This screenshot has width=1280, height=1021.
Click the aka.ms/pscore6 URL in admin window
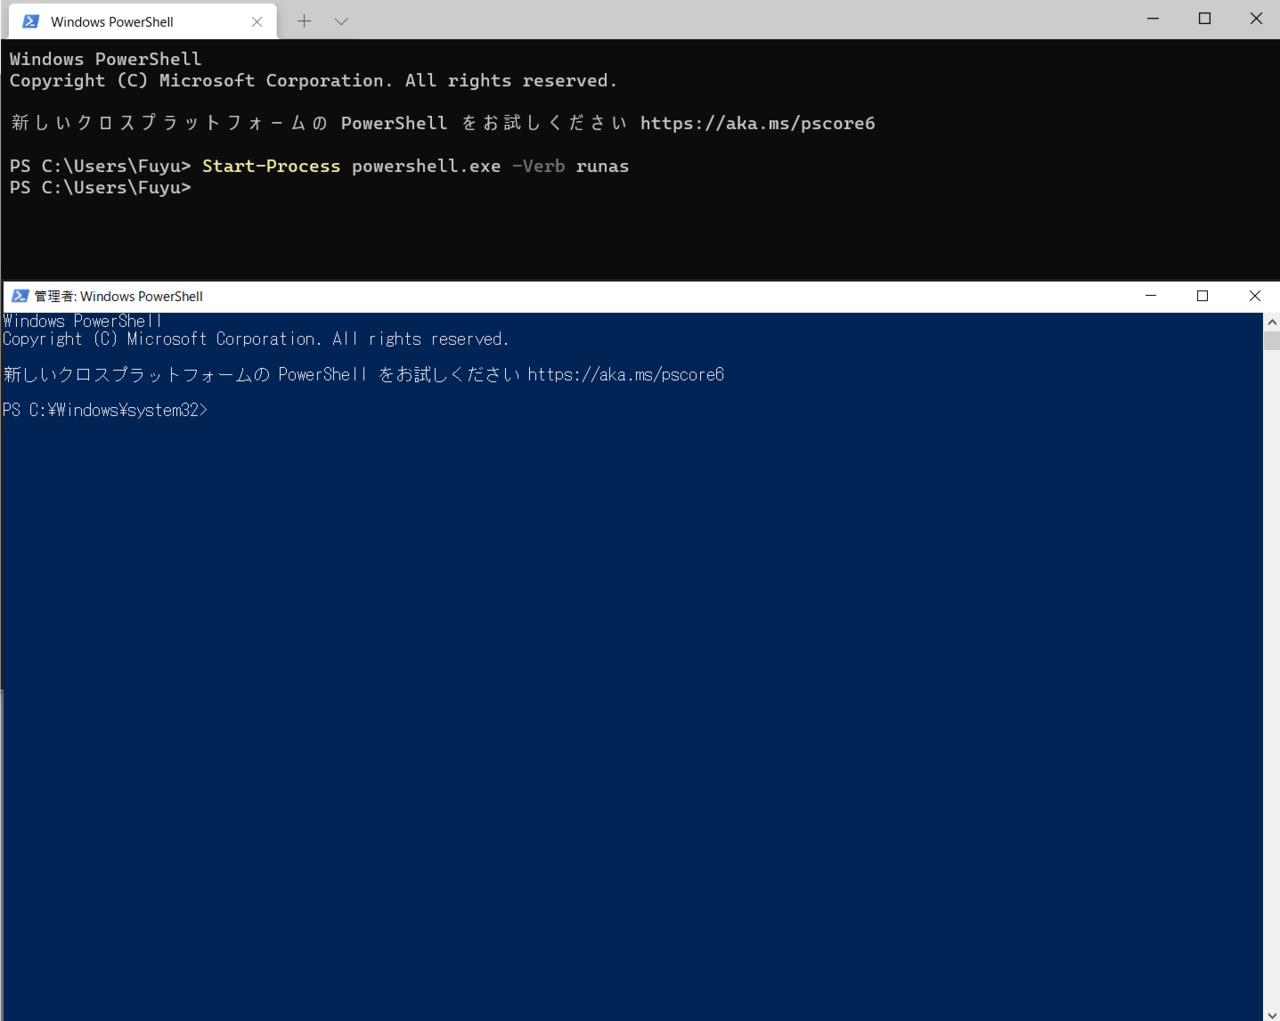[x=626, y=375]
